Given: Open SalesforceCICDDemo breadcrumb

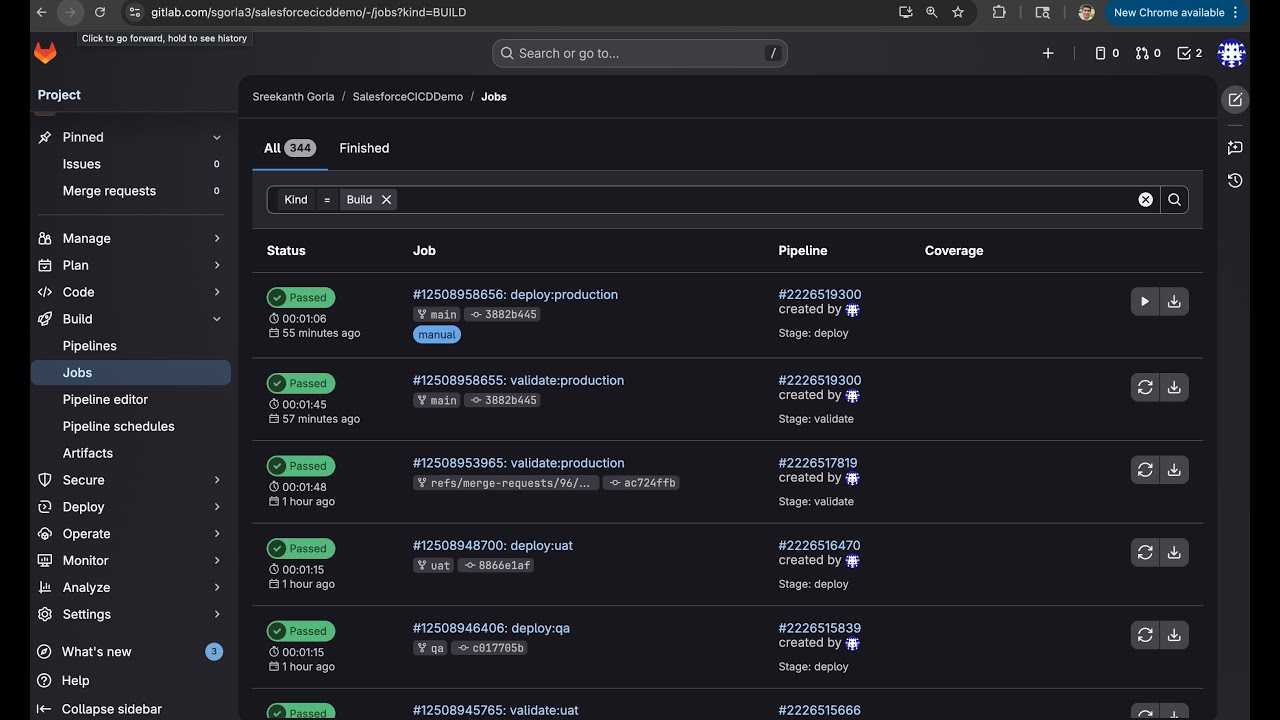Looking at the screenshot, I should 408,97.
